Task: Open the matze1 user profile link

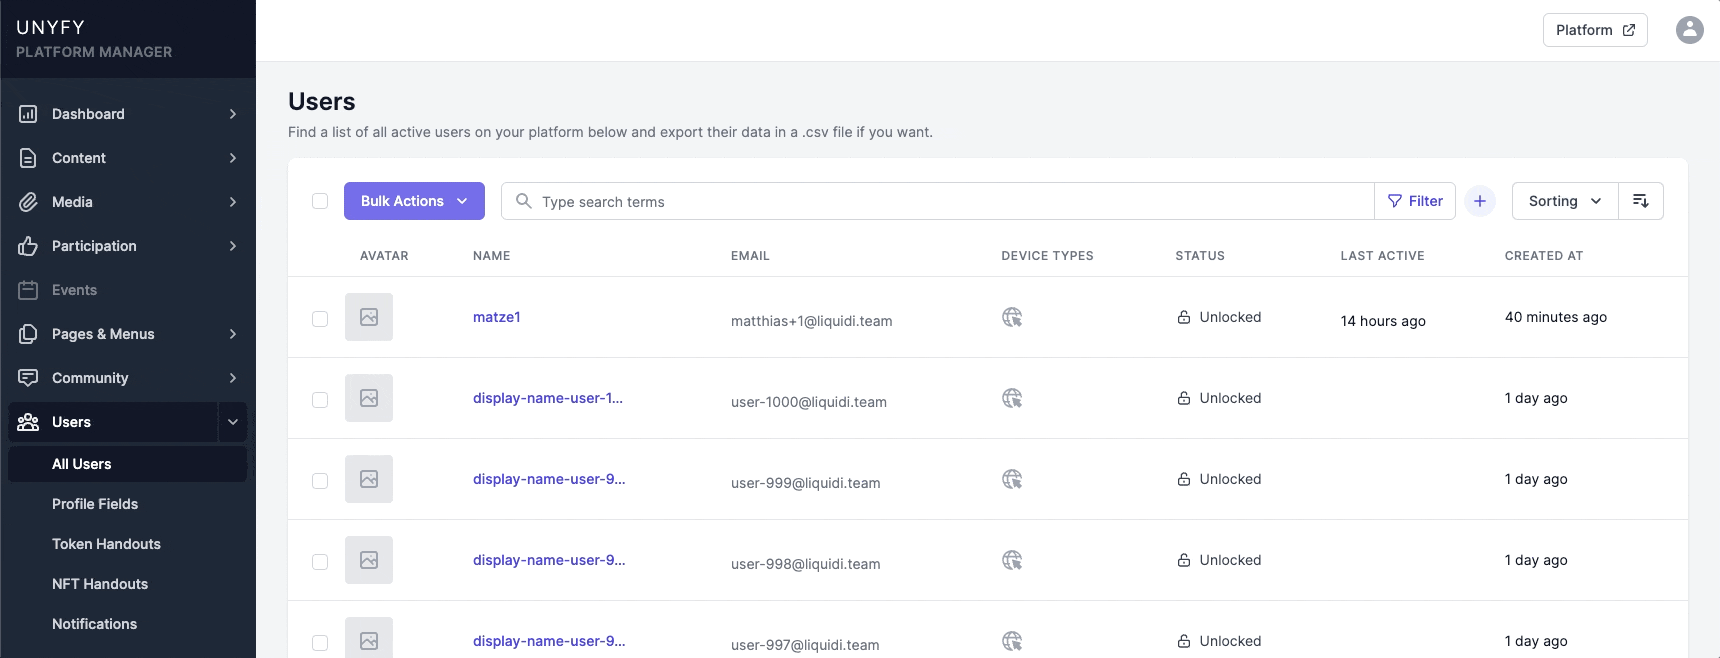Action: [496, 317]
